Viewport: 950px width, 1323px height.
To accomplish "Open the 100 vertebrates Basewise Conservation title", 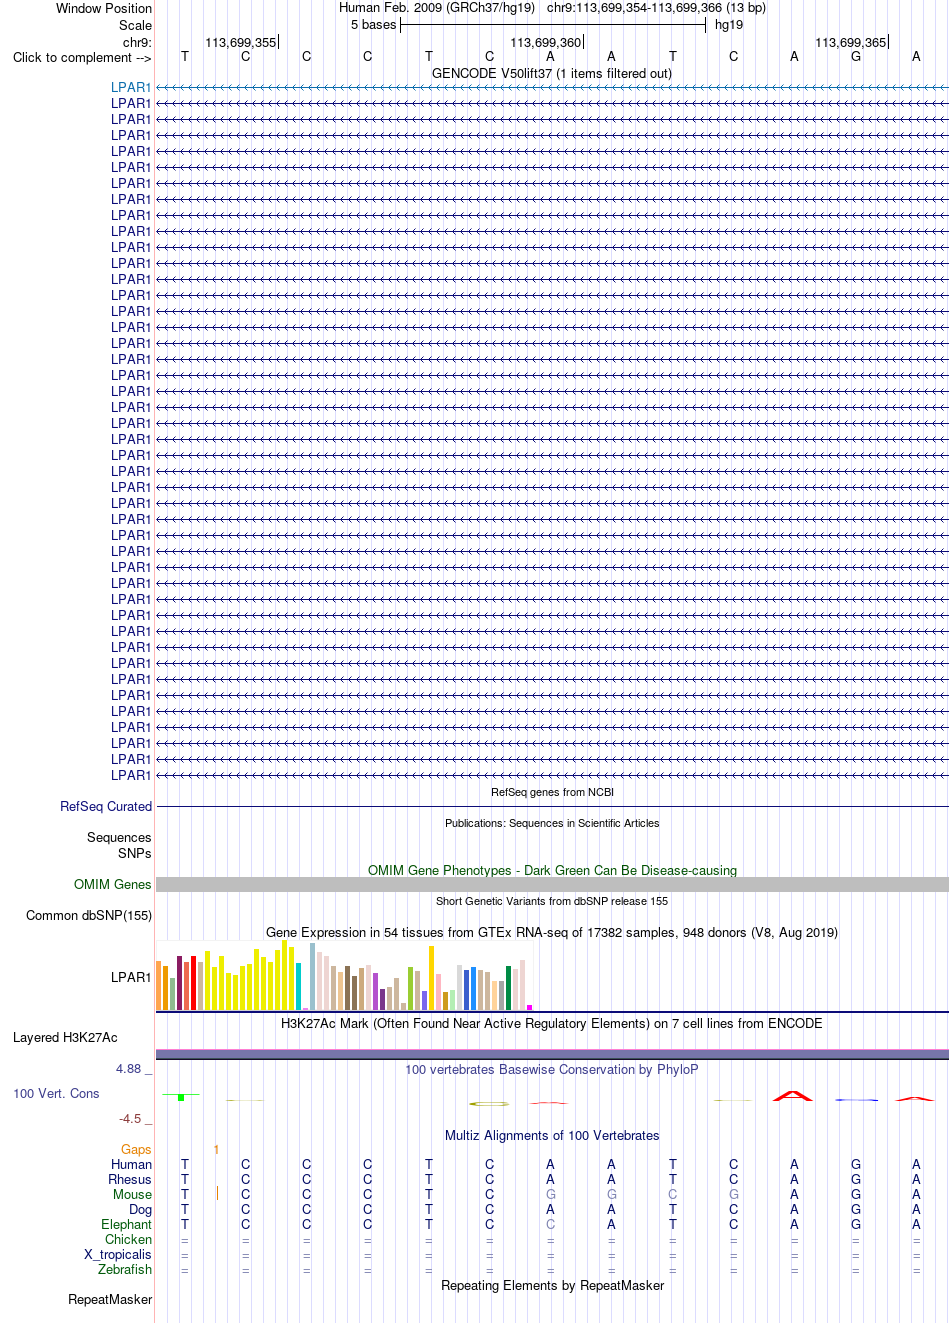I will (552, 1069).
